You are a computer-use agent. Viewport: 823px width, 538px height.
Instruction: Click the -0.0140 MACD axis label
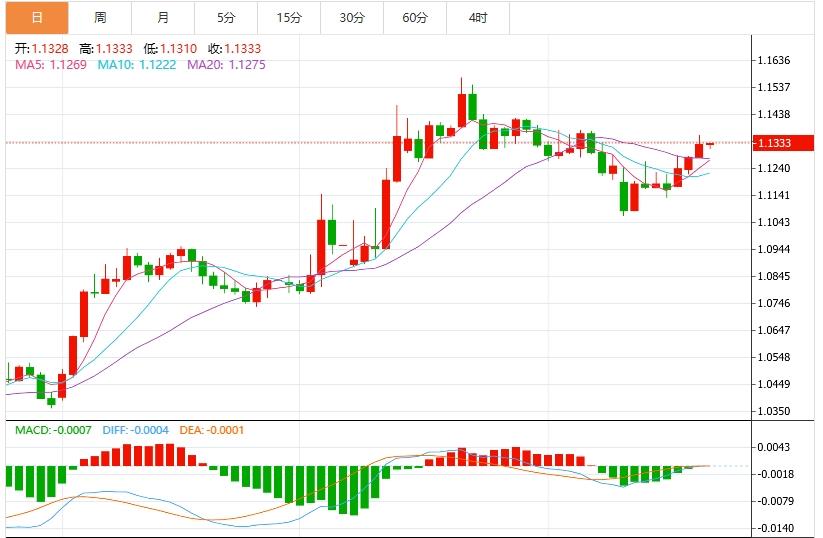coord(776,528)
